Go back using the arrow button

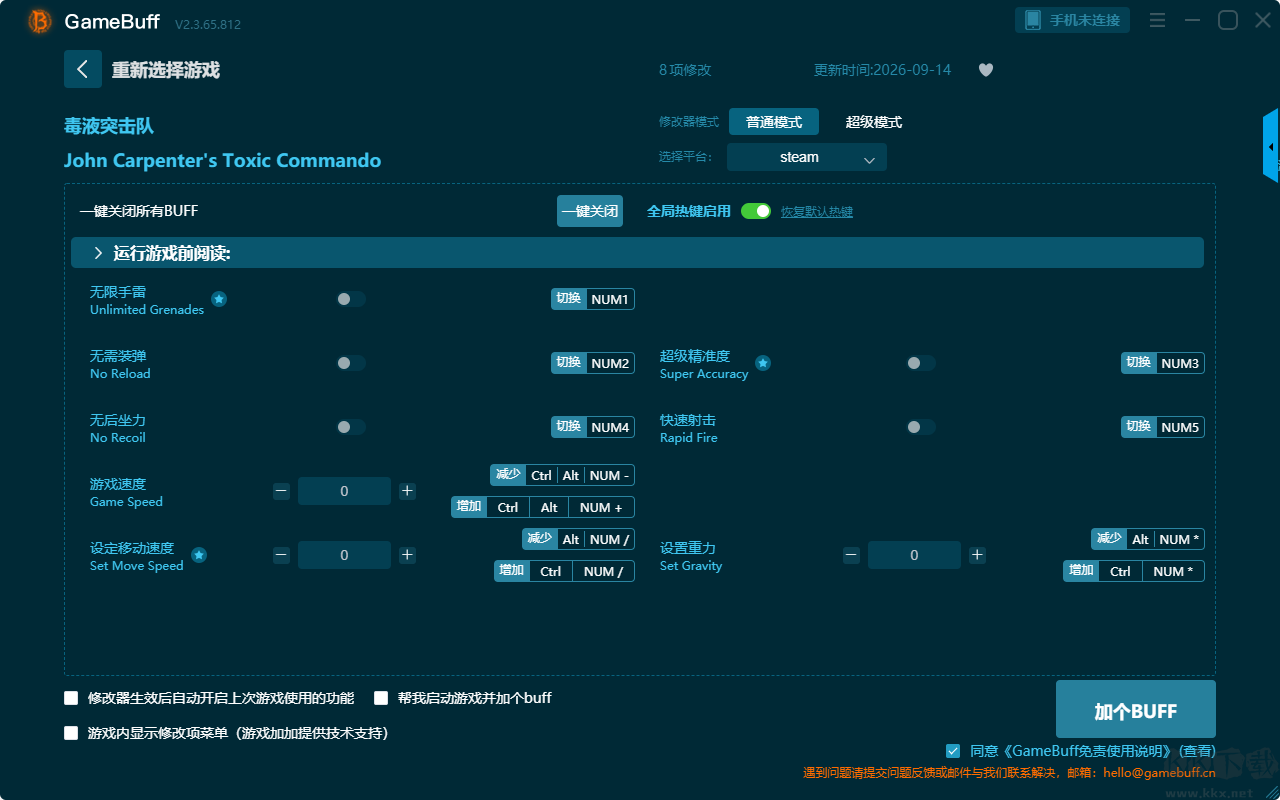(83, 69)
